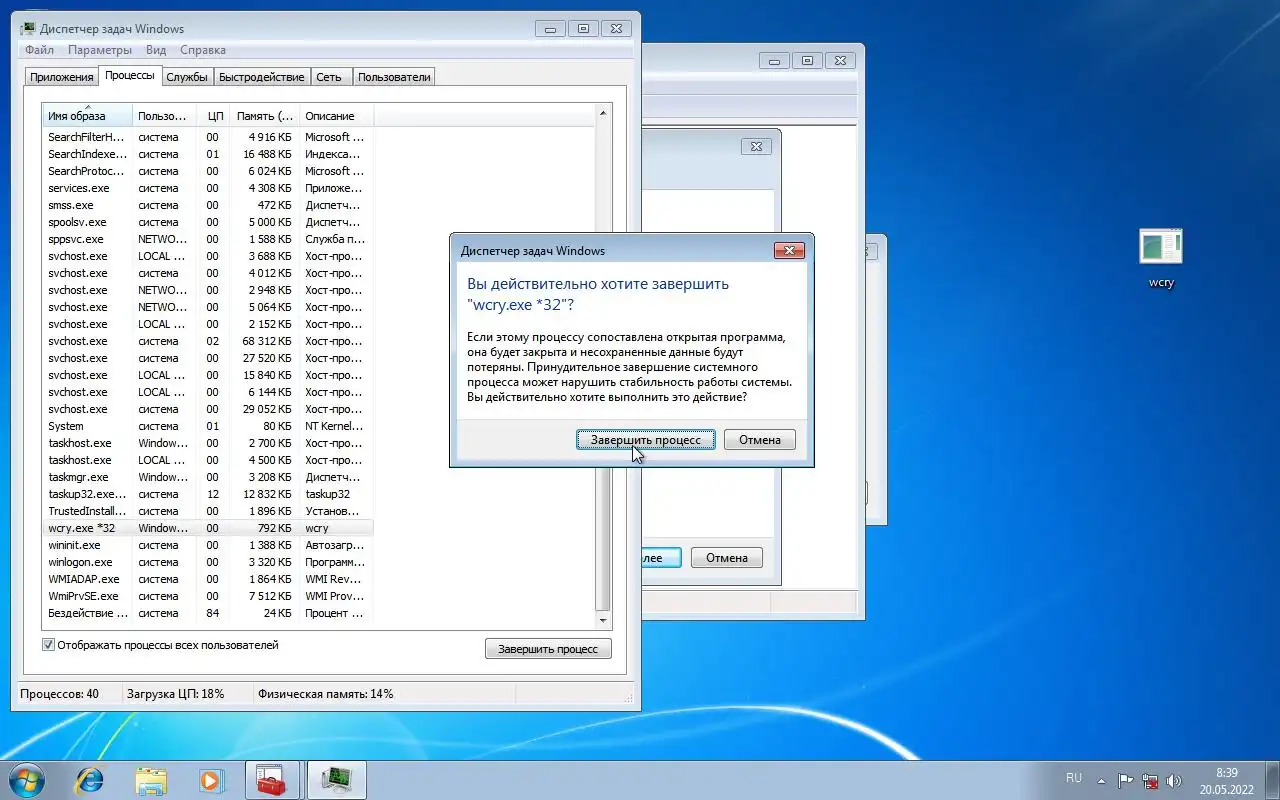Toggle 'Отображать процессы всех пользователей' checkbox
The height and width of the screenshot is (800, 1280).
click(x=48, y=645)
